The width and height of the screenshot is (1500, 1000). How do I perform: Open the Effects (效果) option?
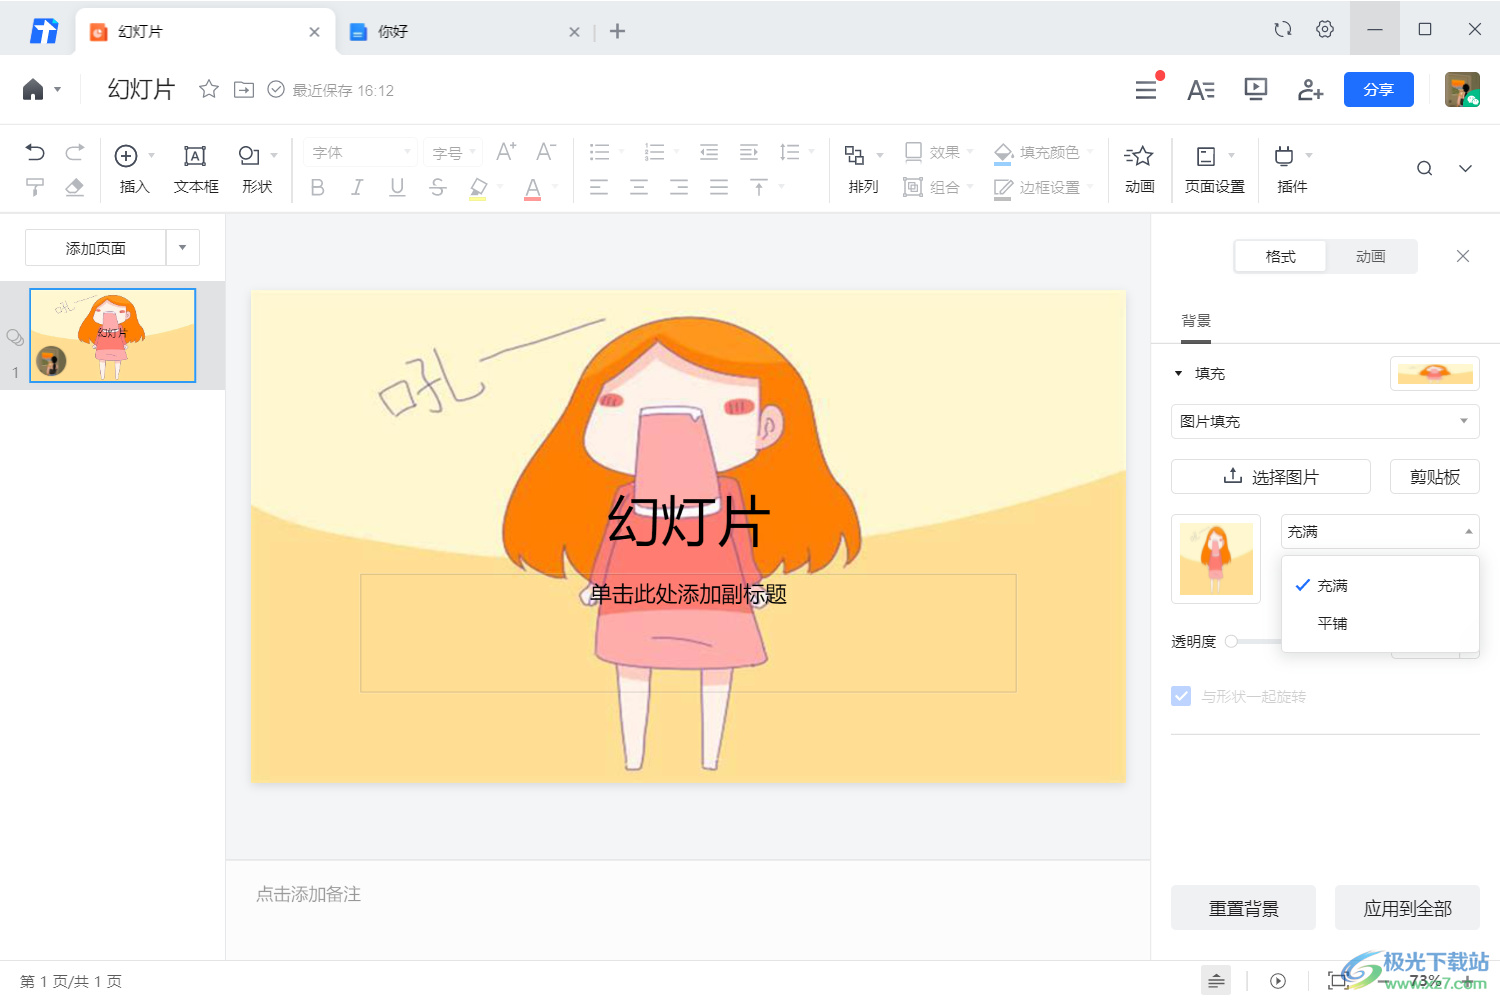point(937,152)
